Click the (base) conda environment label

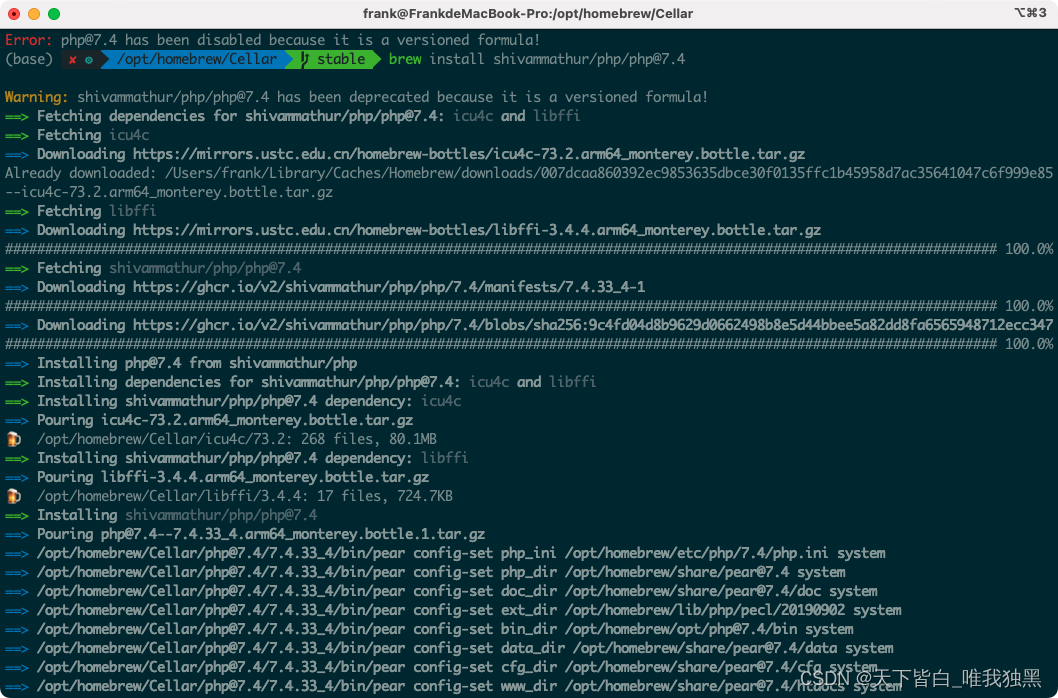click(29, 59)
